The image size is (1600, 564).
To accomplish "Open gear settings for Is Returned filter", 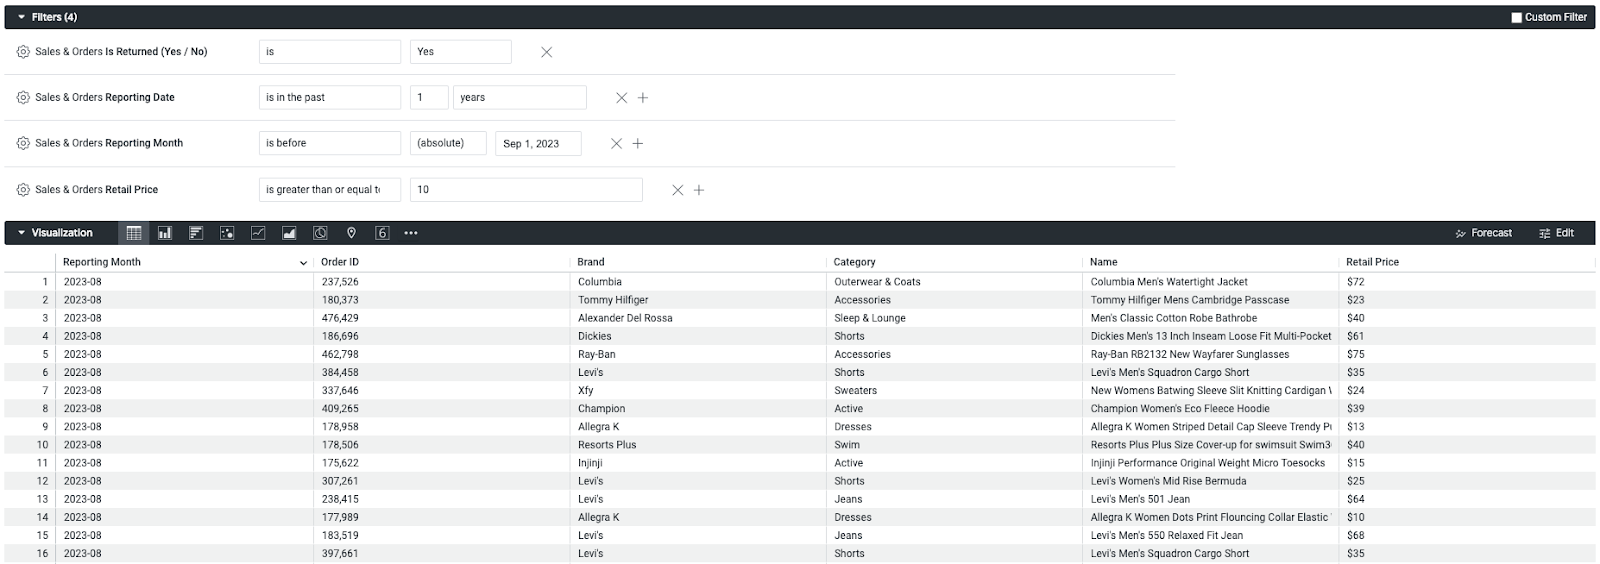I will click(x=23, y=52).
